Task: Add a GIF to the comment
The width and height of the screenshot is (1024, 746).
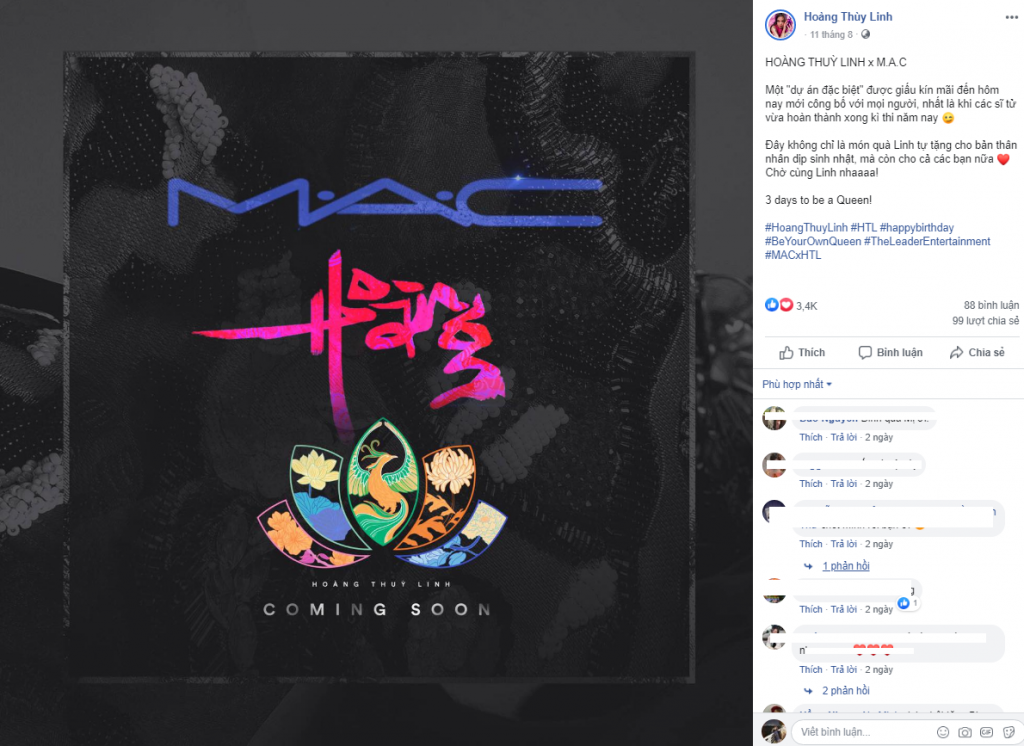Action: [987, 732]
